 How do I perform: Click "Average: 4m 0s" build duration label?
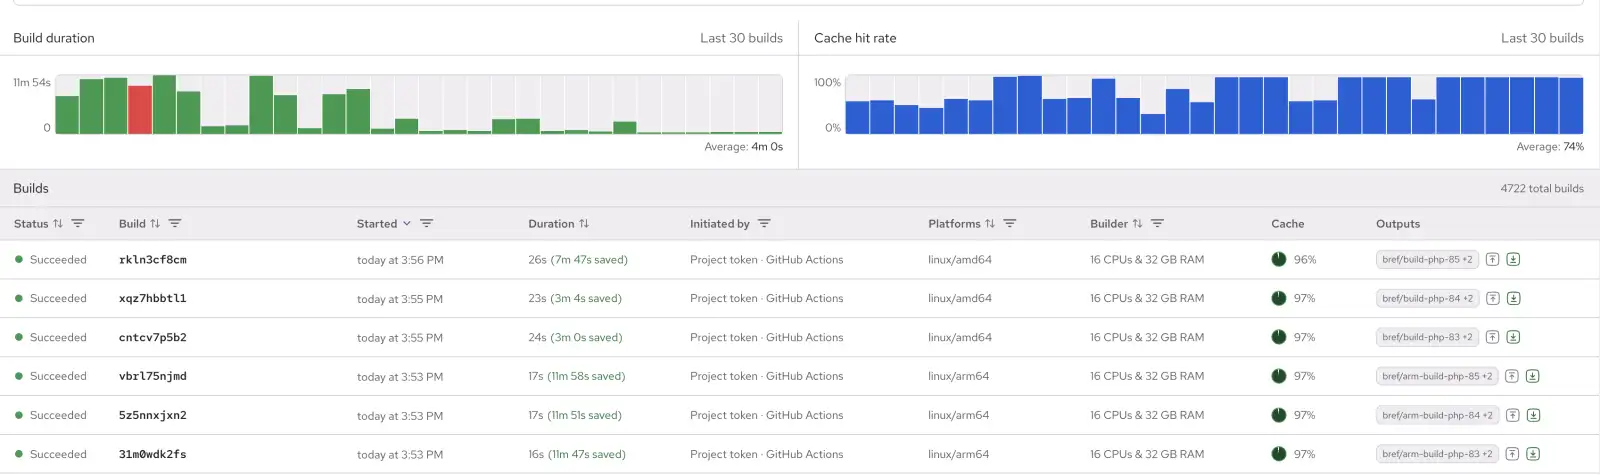pyautogui.click(x=744, y=147)
